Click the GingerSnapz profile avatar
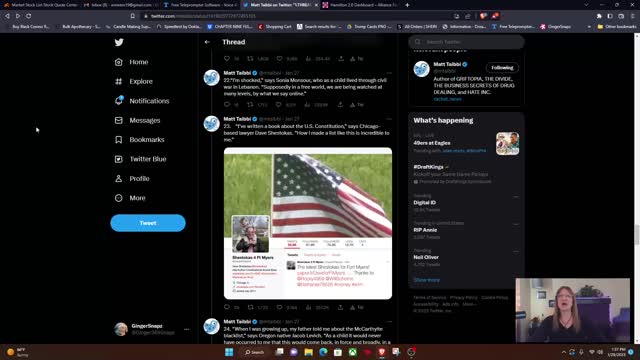640x360 pixels. tap(121, 329)
